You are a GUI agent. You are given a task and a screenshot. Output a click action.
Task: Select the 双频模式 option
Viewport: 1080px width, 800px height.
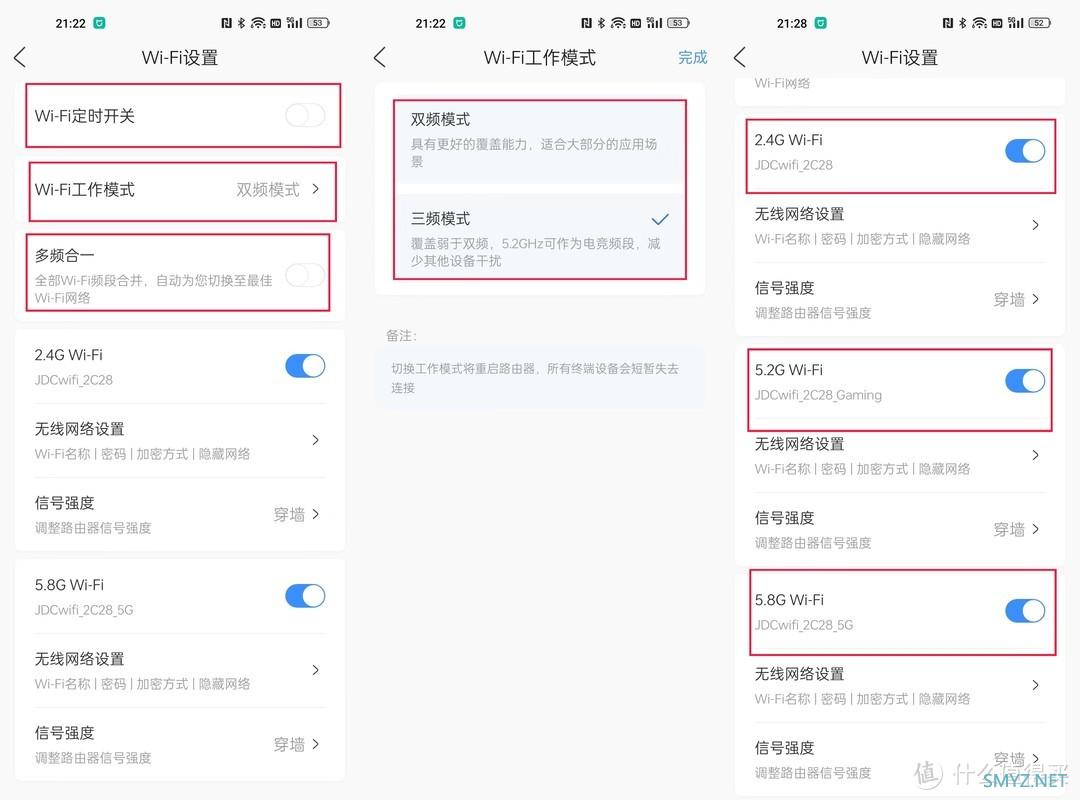[x=540, y=141]
